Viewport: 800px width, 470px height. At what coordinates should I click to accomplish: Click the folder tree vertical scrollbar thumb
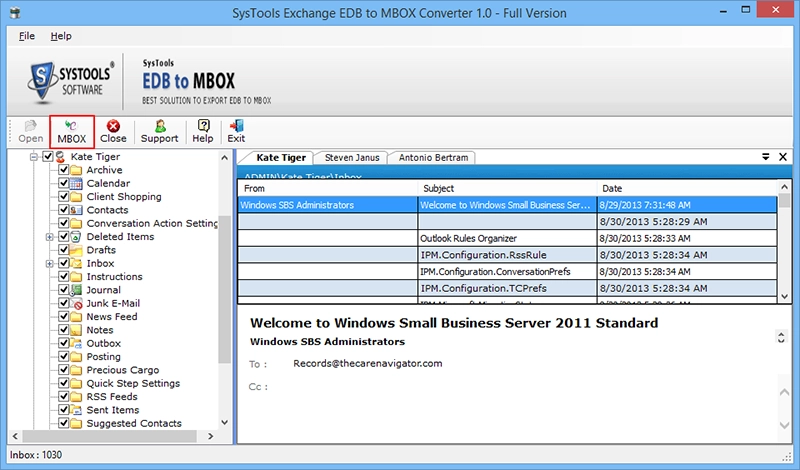(x=224, y=289)
